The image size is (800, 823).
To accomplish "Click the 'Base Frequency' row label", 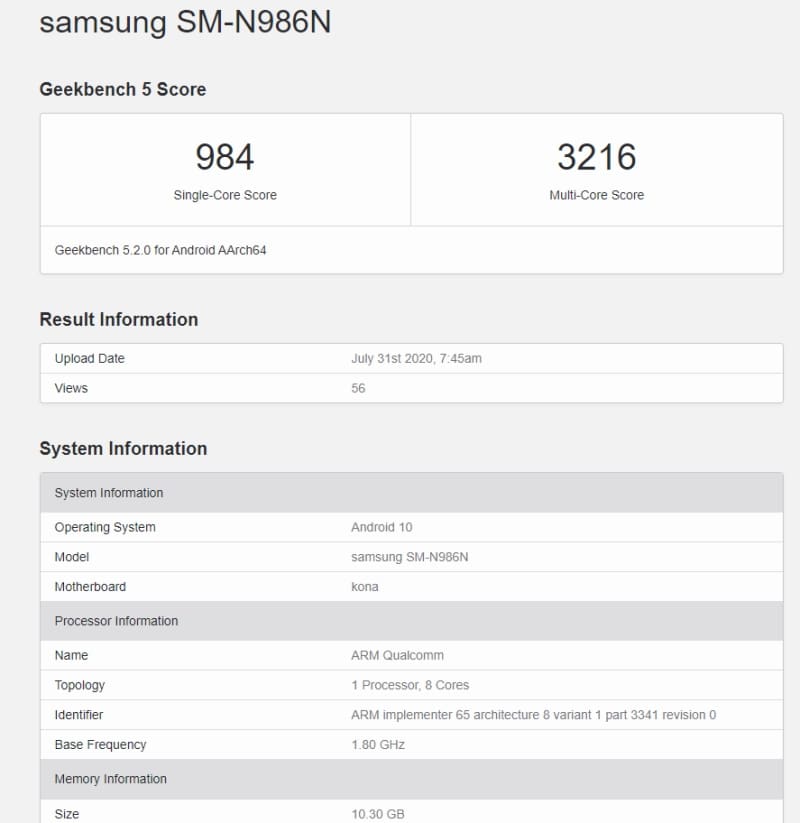I will click(100, 745).
